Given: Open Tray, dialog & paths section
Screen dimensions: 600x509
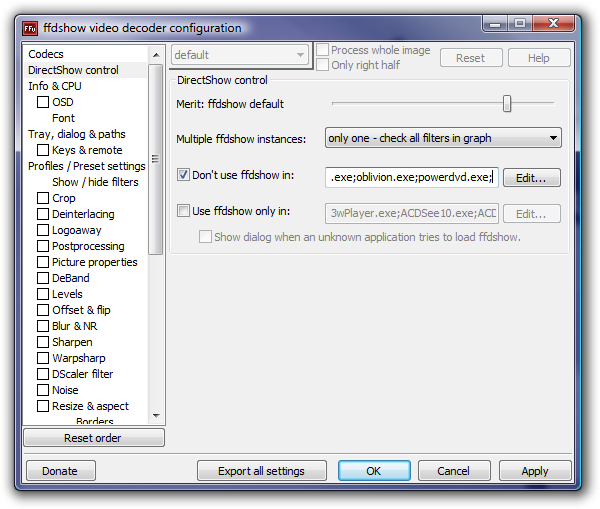Looking at the screenshot, I should (x=77, y=134).
